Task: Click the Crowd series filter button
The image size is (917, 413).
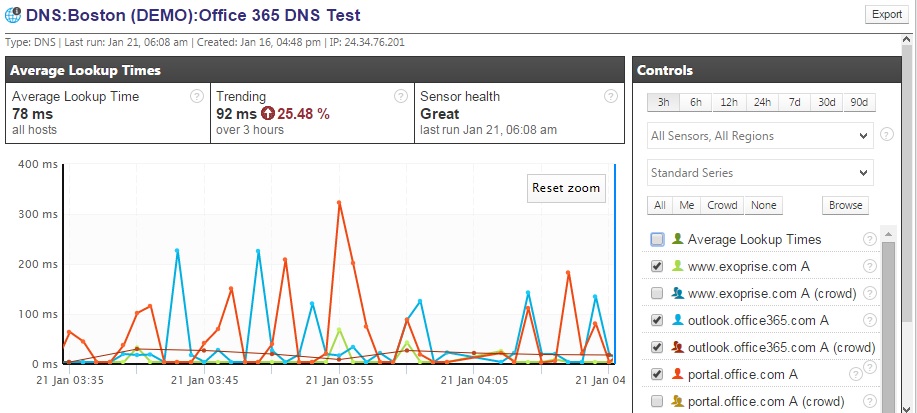Action: 722,205
